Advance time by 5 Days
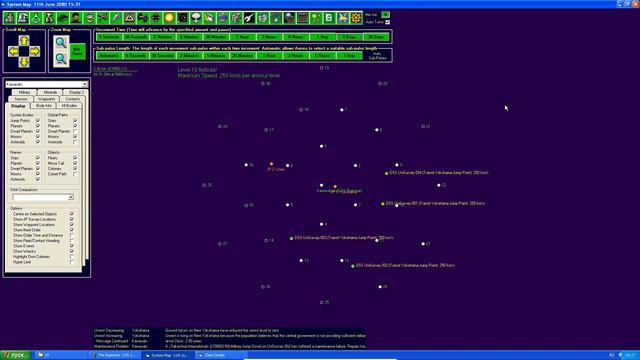 pyautogui.click(x=349, y=37)
